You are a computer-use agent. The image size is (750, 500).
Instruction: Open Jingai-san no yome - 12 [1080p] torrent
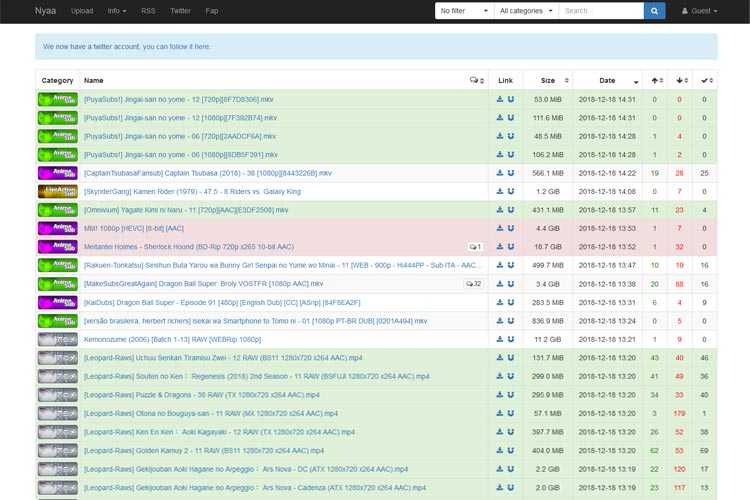(x=180, y=118)
